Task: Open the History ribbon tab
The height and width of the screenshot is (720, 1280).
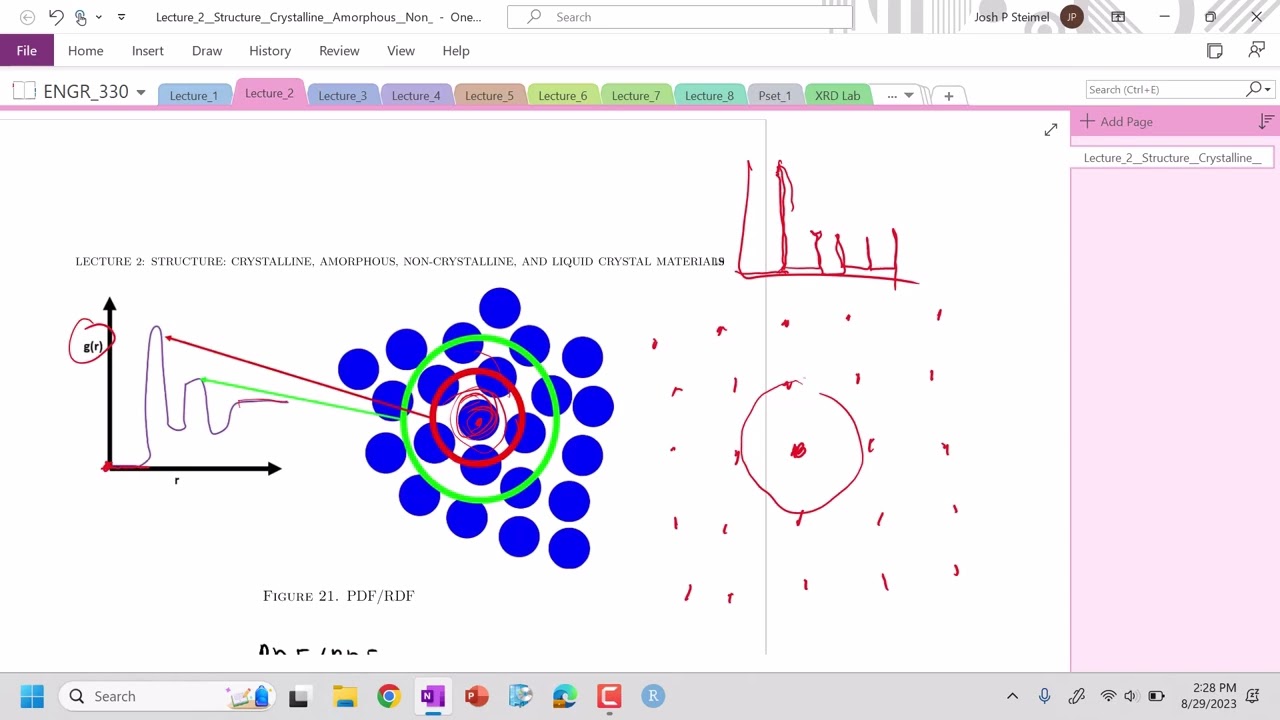Action: coord(270,51)
